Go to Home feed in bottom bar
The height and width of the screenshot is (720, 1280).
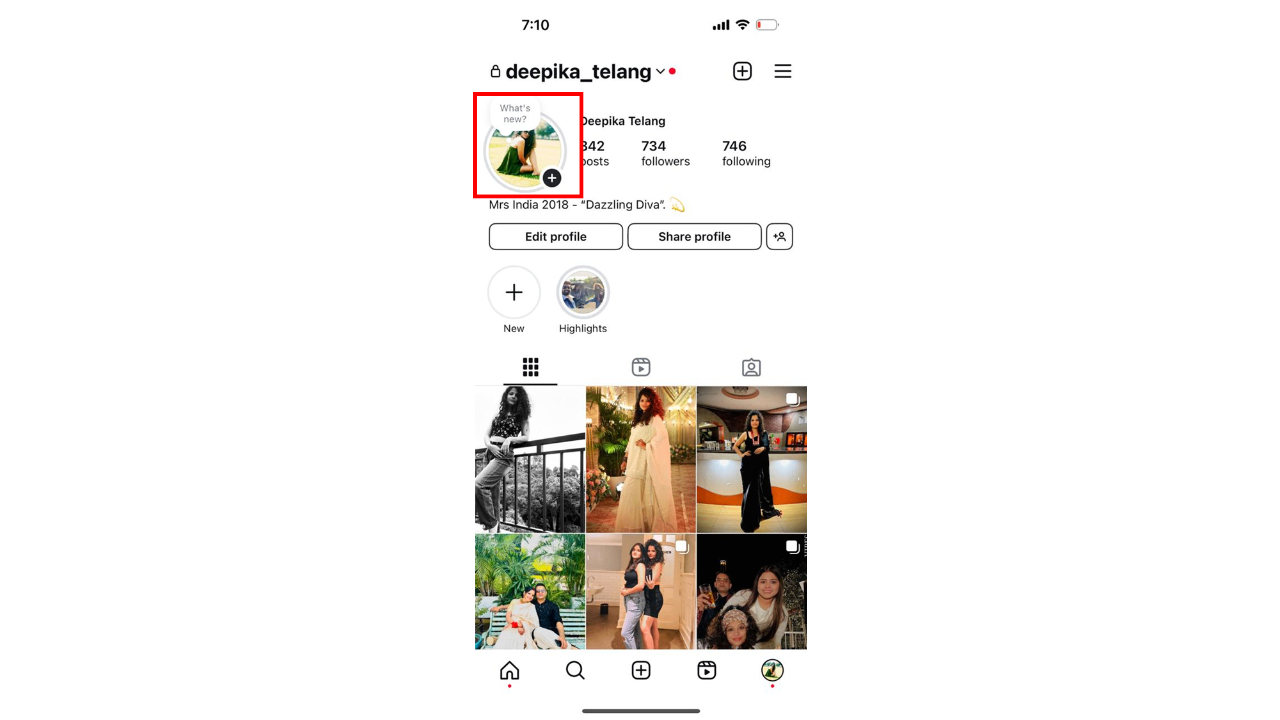[509, 671]
